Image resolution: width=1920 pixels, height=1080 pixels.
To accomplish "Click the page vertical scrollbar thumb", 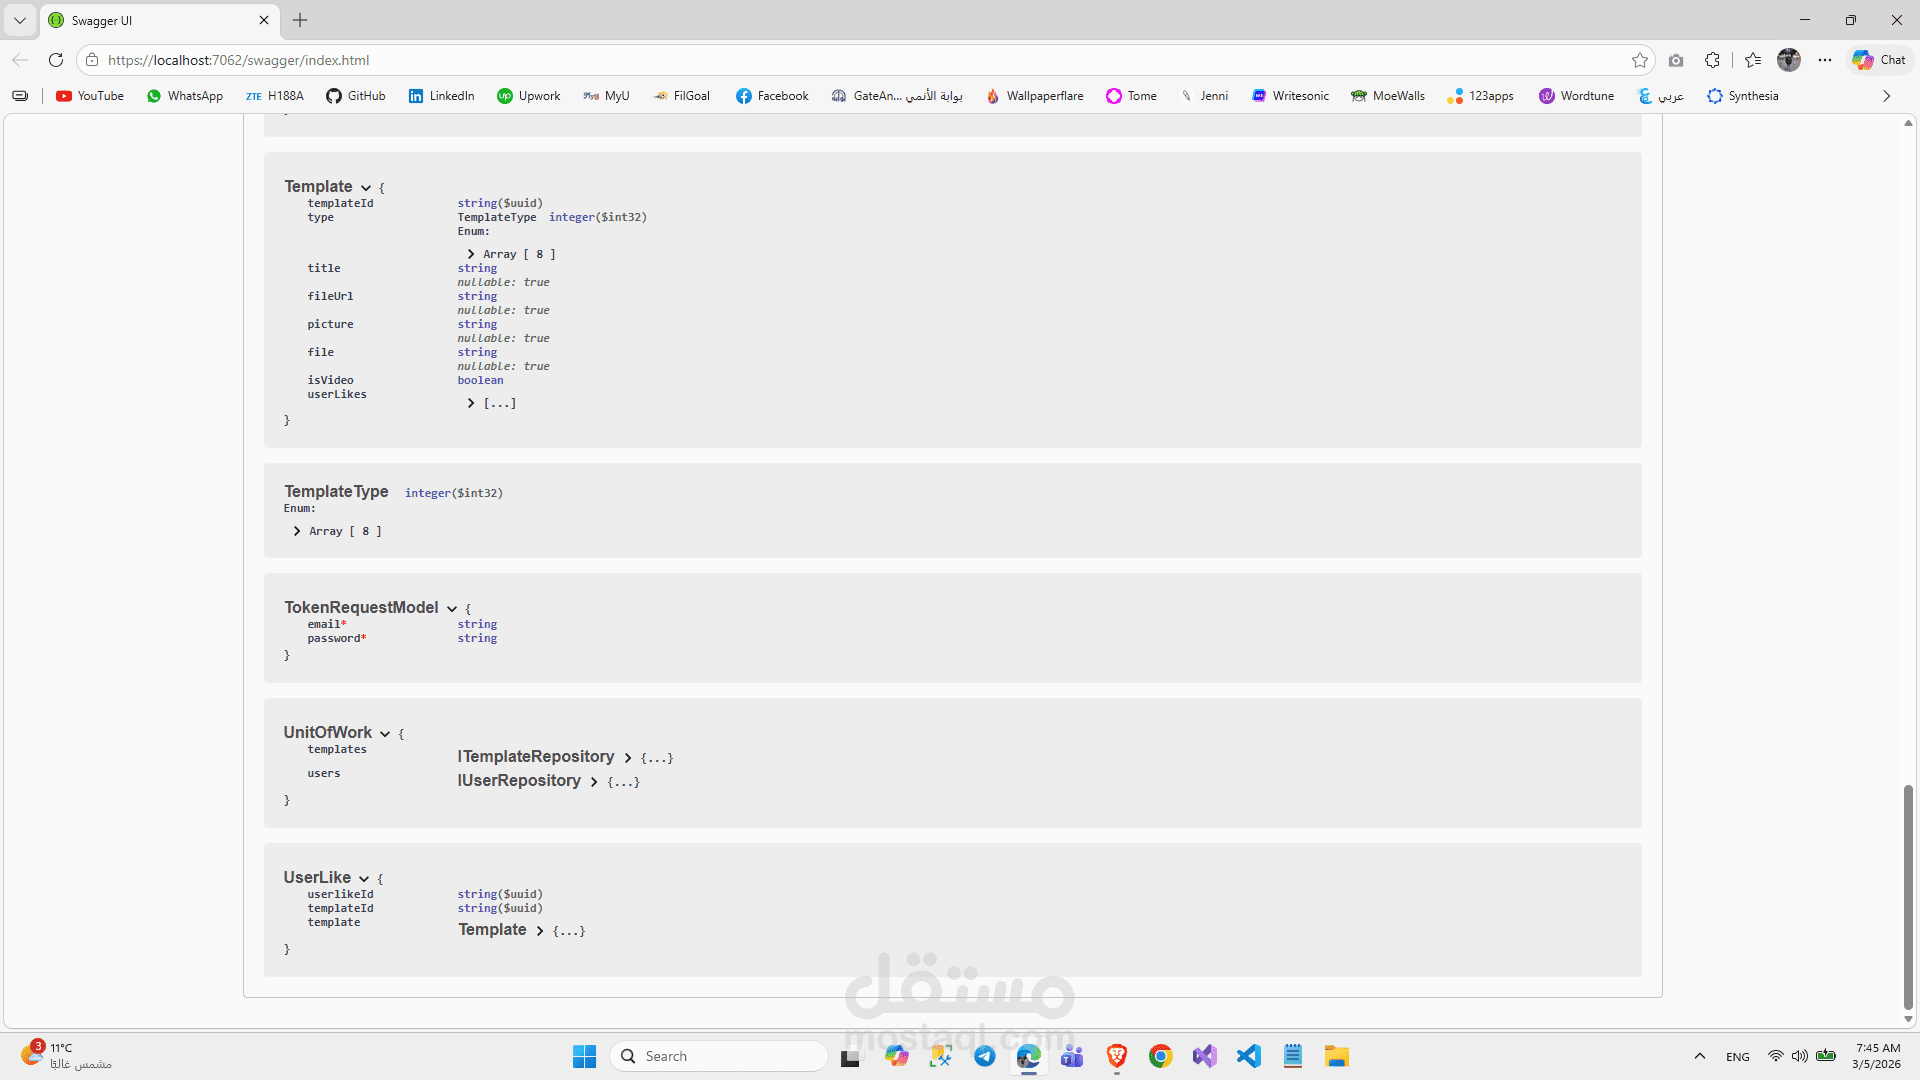I will (1908, 895).
